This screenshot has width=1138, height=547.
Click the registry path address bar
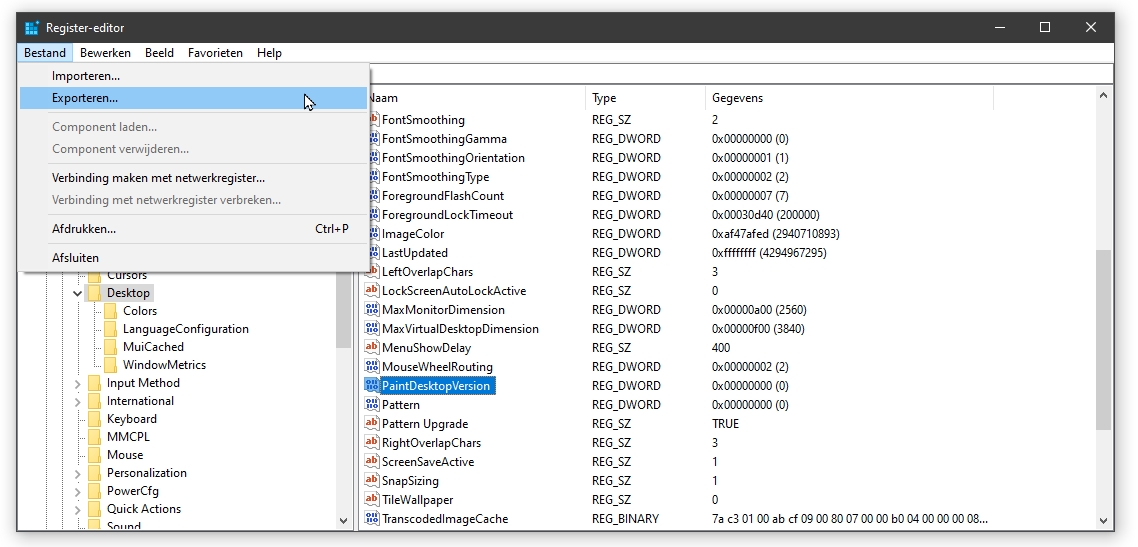pos(740,74)
